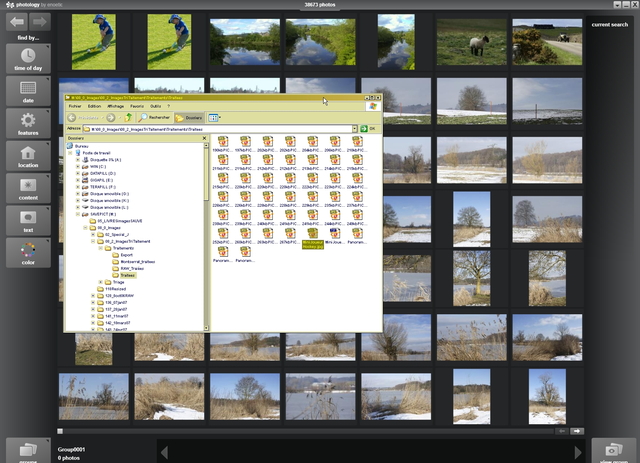Open the Favoris menu

pos(136,105)
